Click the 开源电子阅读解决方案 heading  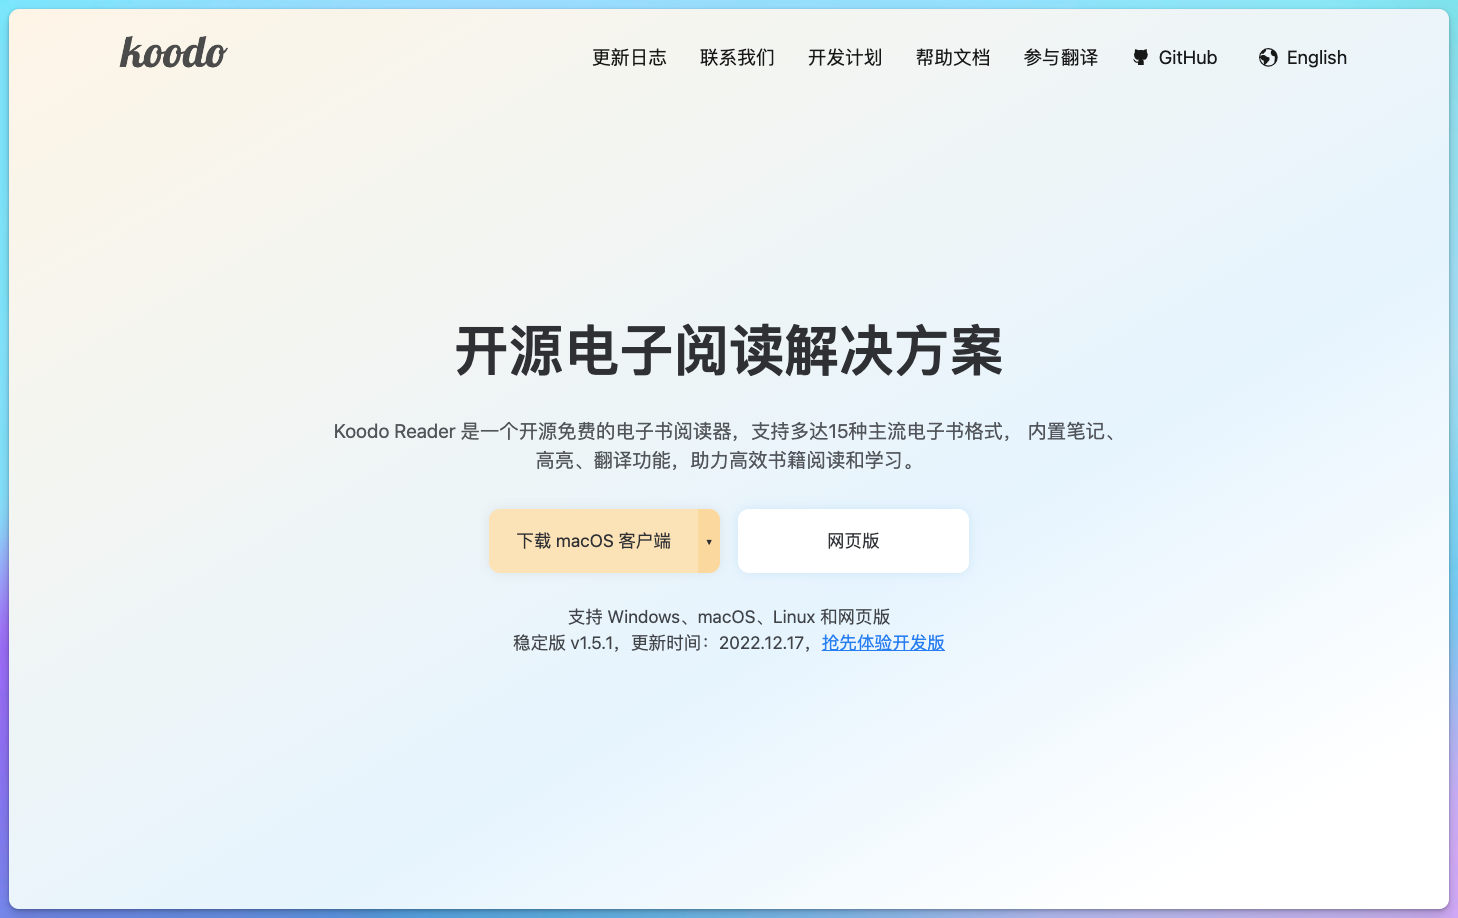[x=729, y=351]
